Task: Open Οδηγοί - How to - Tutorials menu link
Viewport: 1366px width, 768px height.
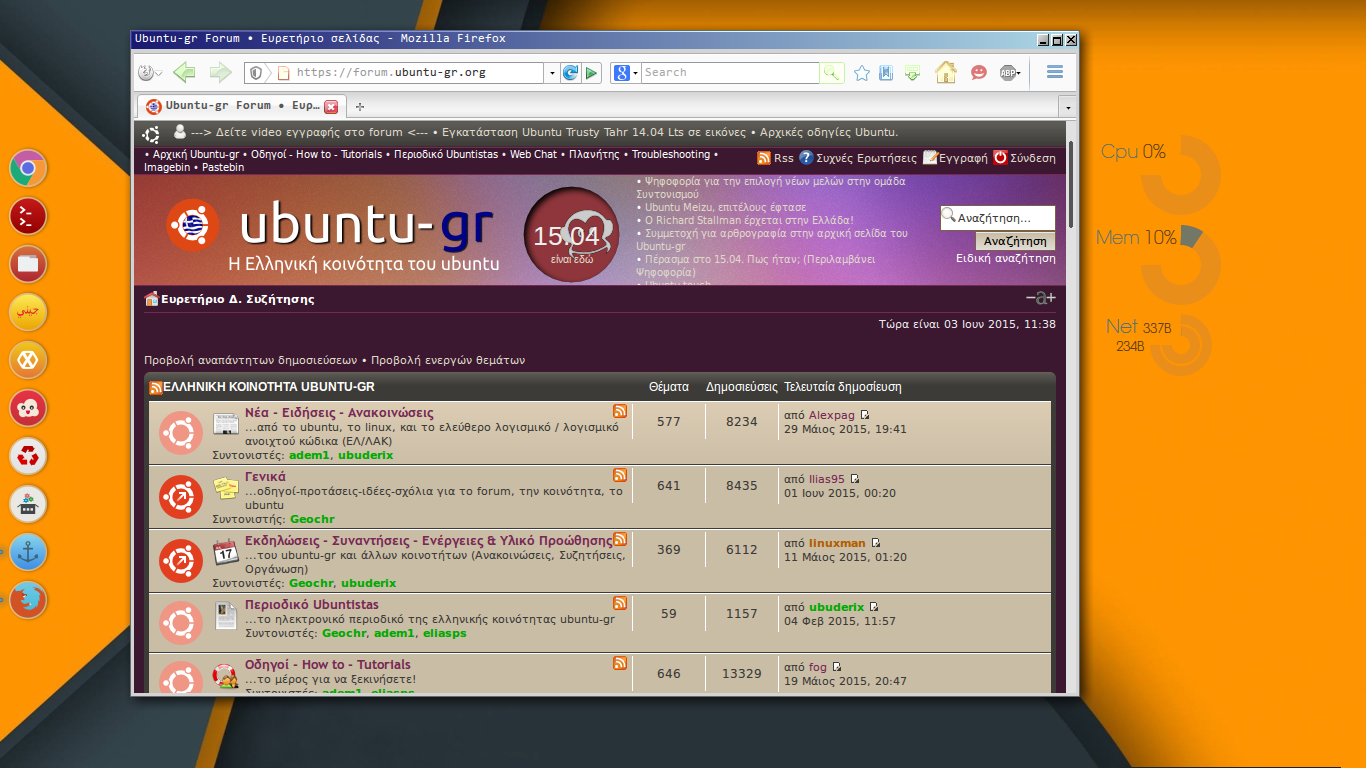Action: click(317, 155)
